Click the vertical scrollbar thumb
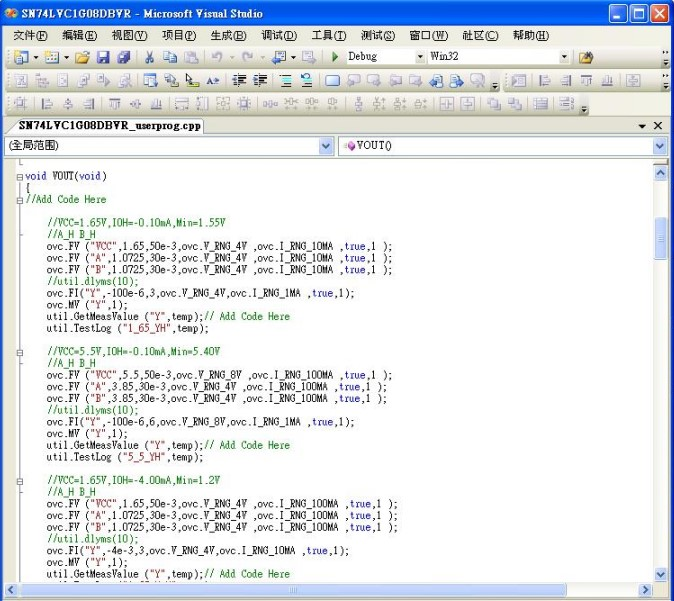This screenshot has height=601, width=674. pos(660,238)
